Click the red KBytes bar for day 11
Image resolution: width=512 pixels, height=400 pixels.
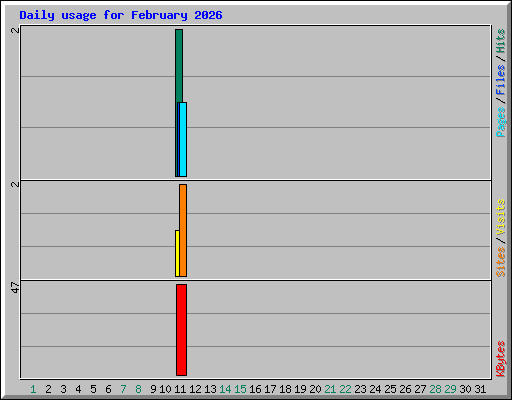181,330
